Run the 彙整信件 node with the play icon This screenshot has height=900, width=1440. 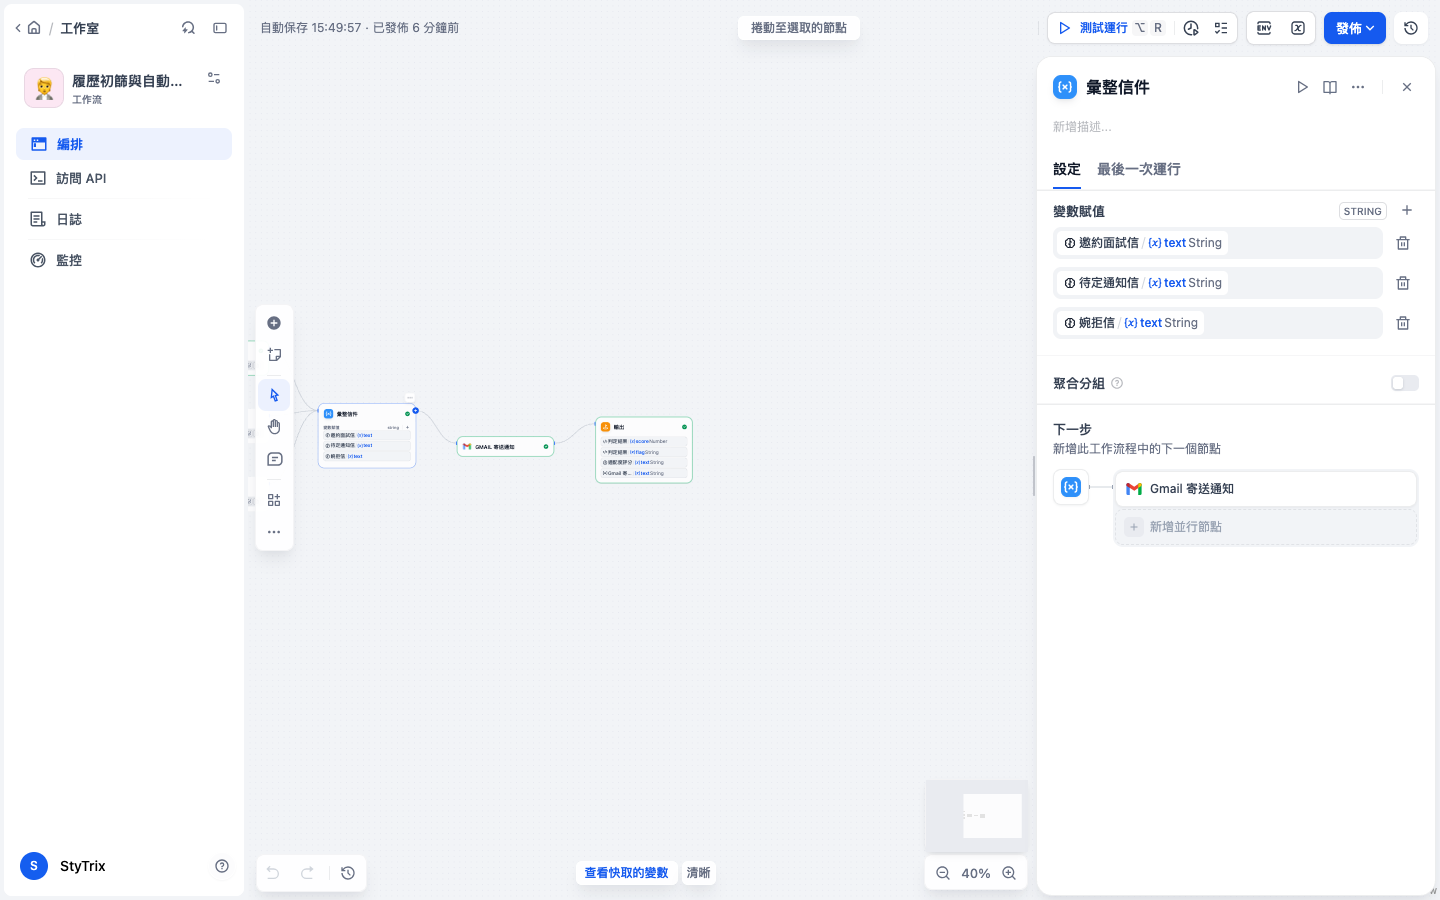point(1302,87)
